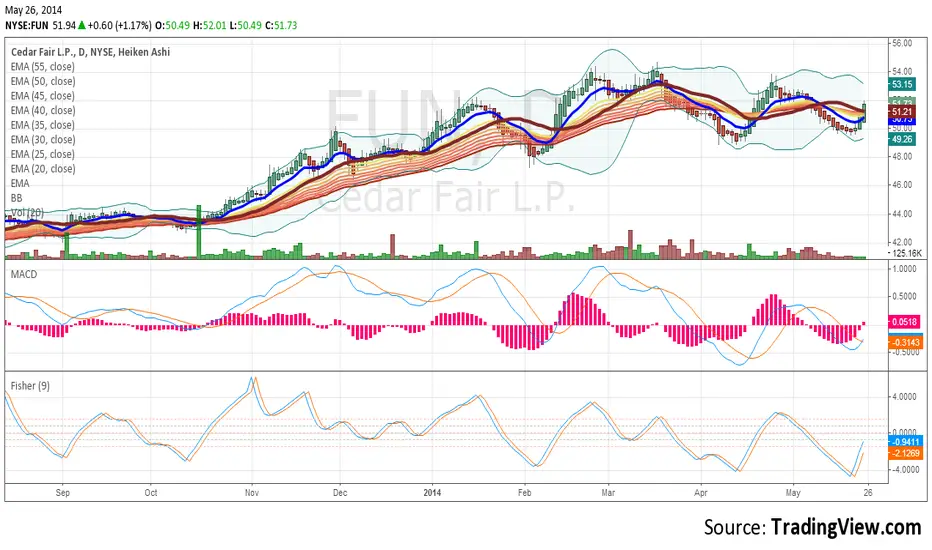Click the 56.00 price axis label

(x=902, y=43)
